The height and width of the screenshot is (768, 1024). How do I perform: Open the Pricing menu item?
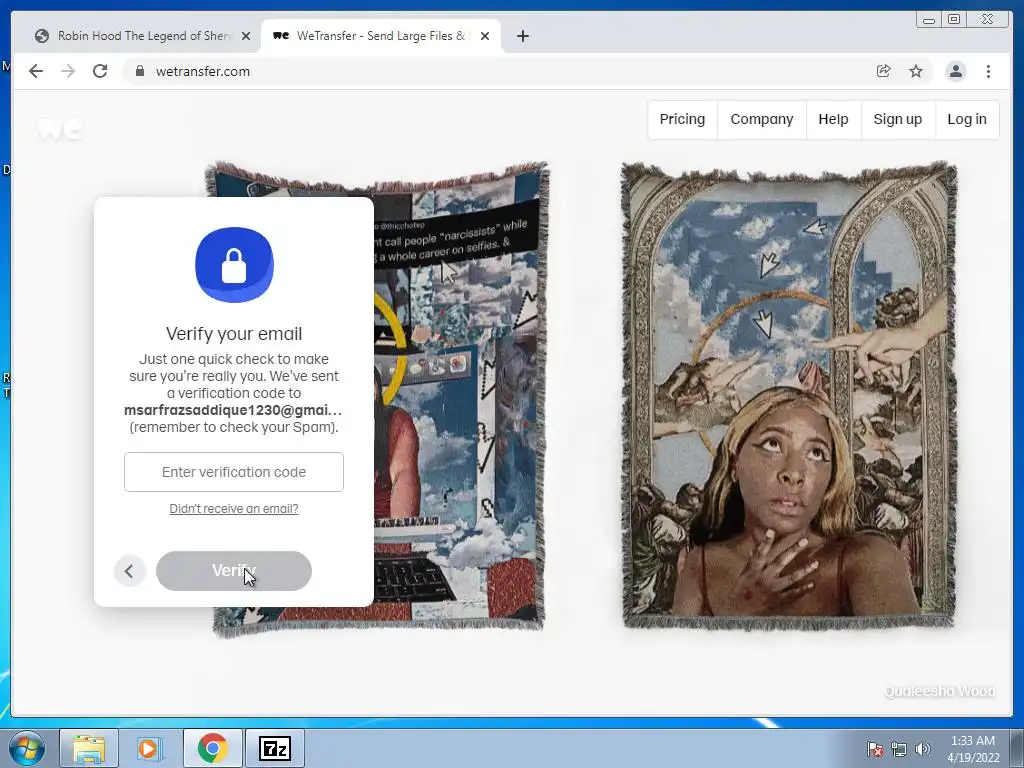click(682, 120)
